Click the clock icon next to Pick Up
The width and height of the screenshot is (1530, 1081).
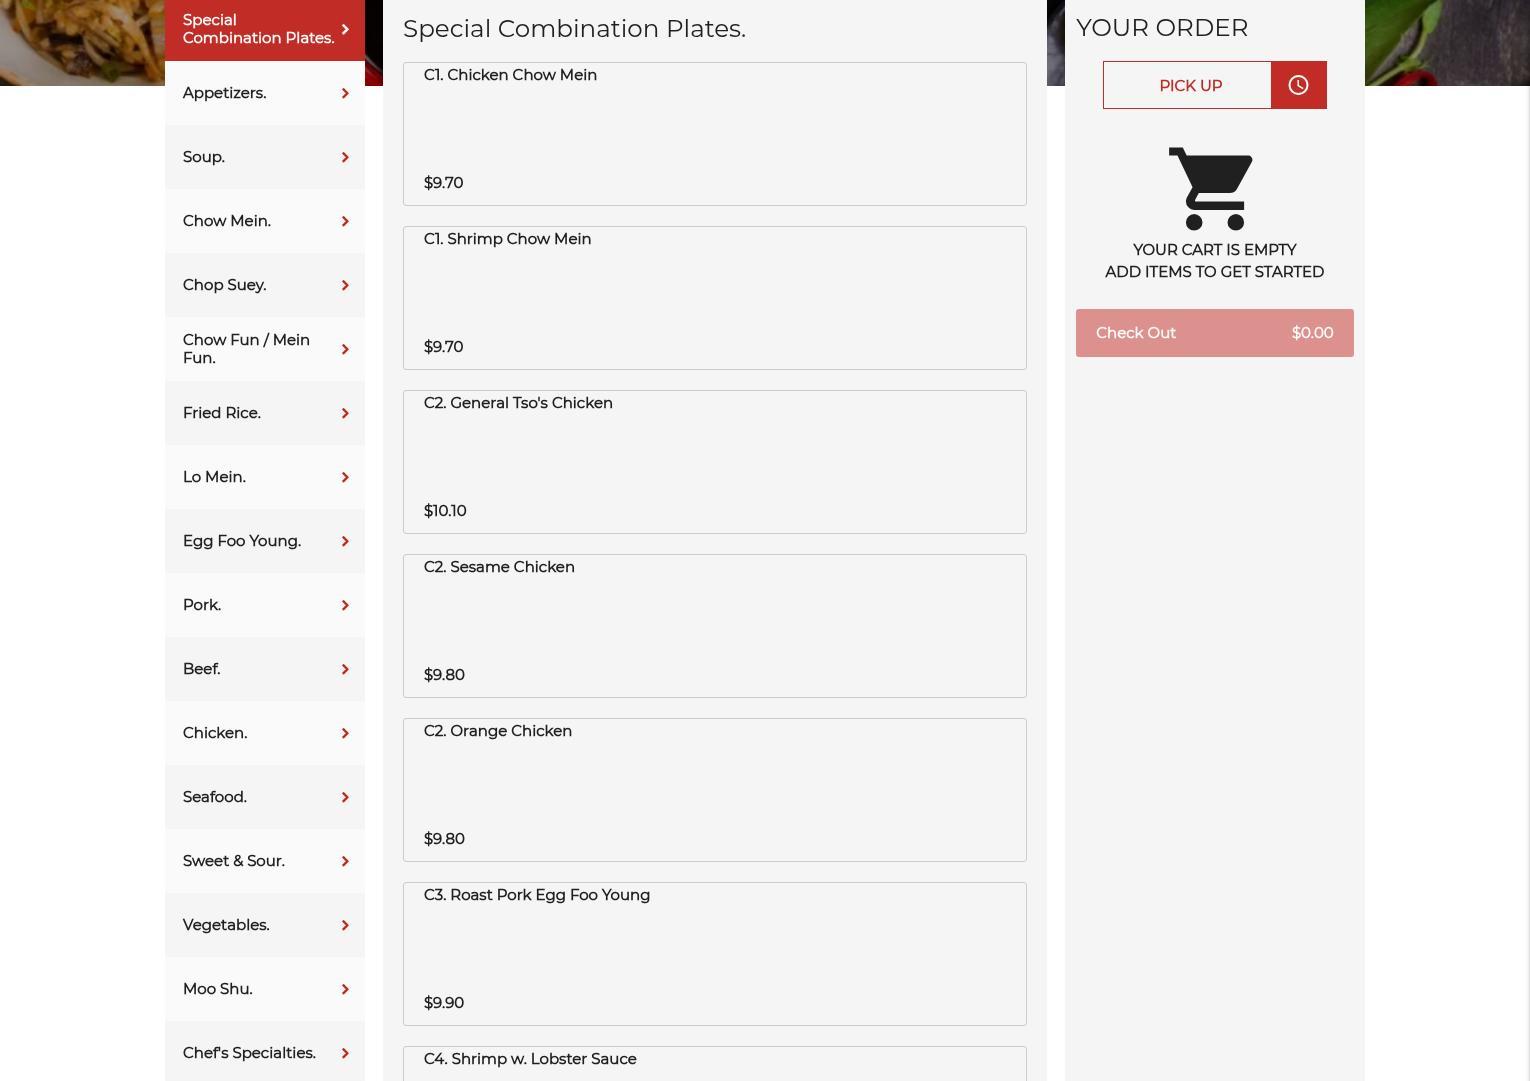tap(1298, 85)
